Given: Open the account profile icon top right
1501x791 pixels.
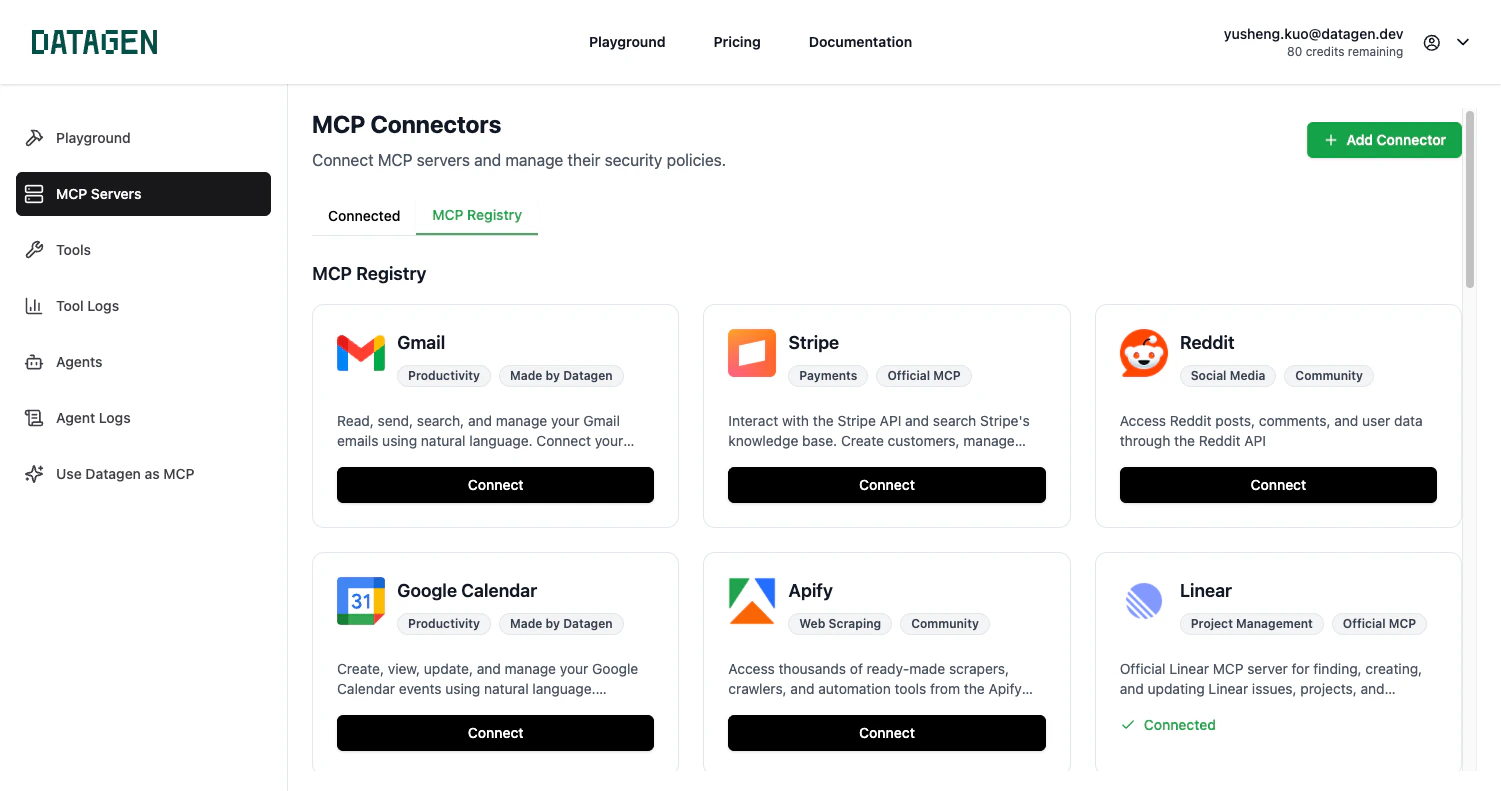Looking at the screenshot, I should pyautogui.click(x=1431, y=42).
